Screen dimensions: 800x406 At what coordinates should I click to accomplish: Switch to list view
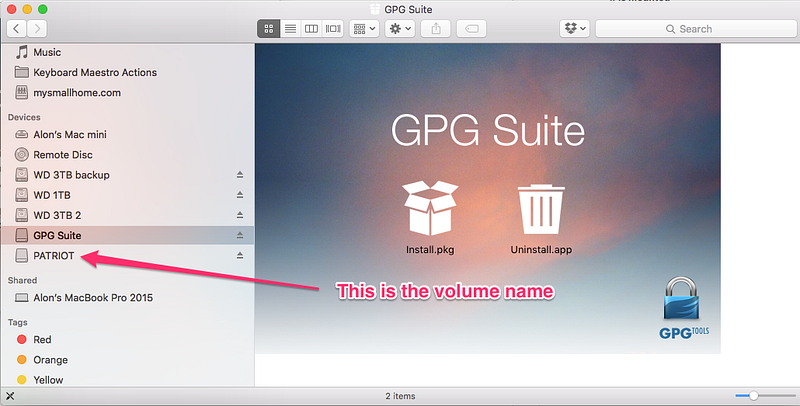(290, 29)
